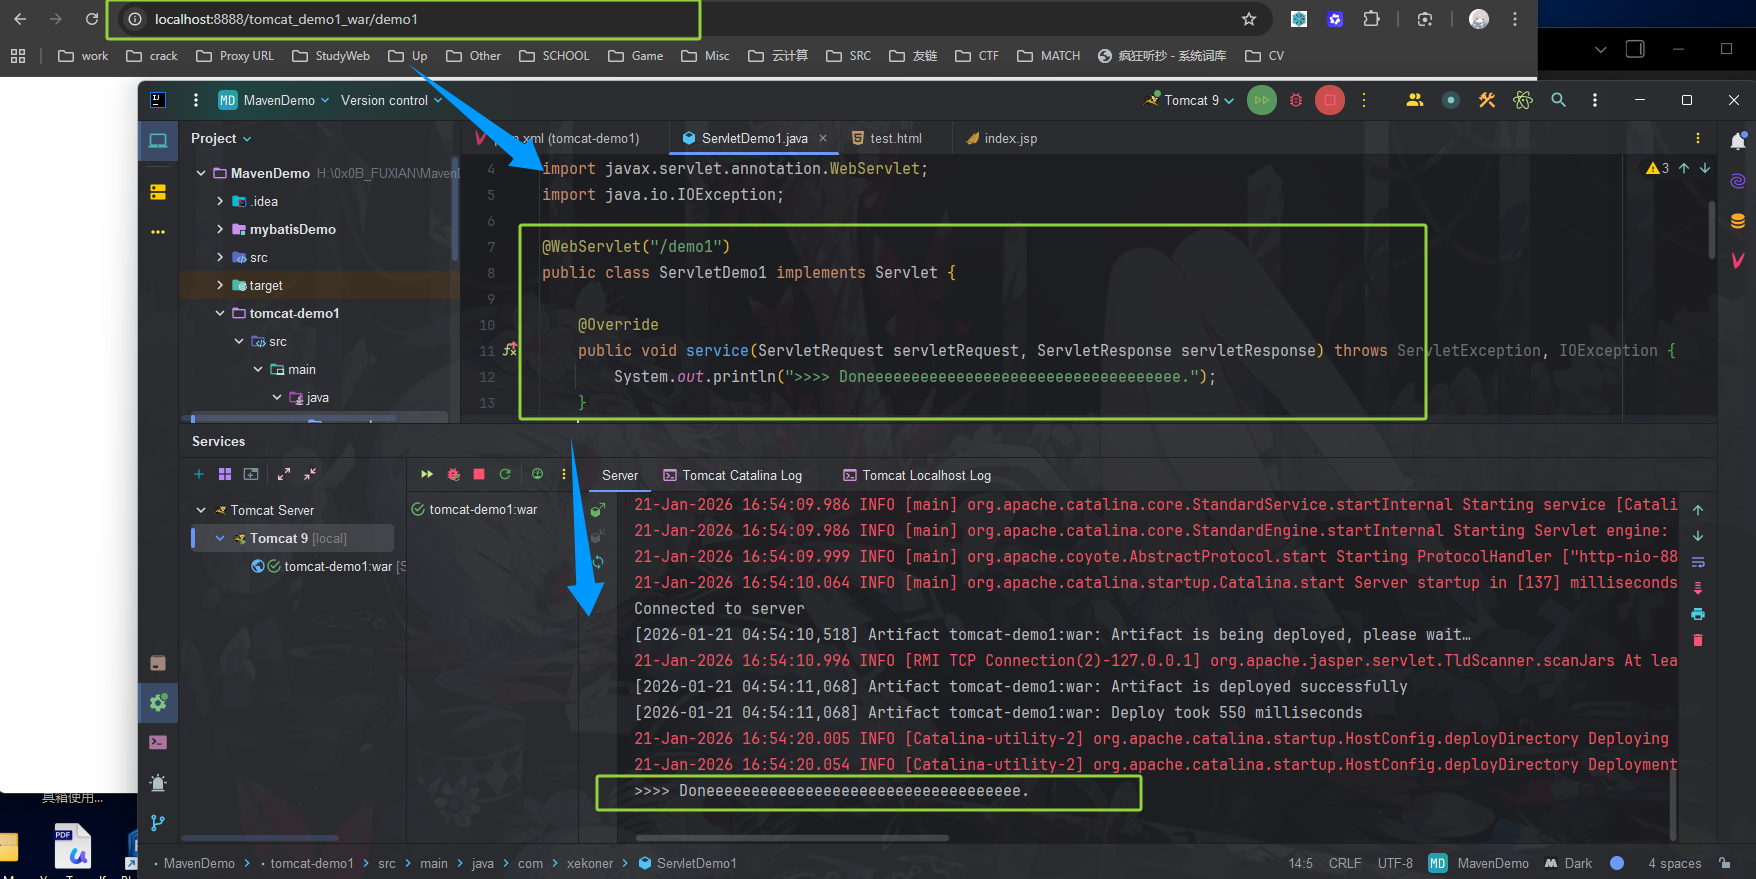The width and height of the screenshot is (1756, 879).
Task: Click the Debug Tomcat 9 bug icon in the top toolbar
Action: tap(1296, 100)
